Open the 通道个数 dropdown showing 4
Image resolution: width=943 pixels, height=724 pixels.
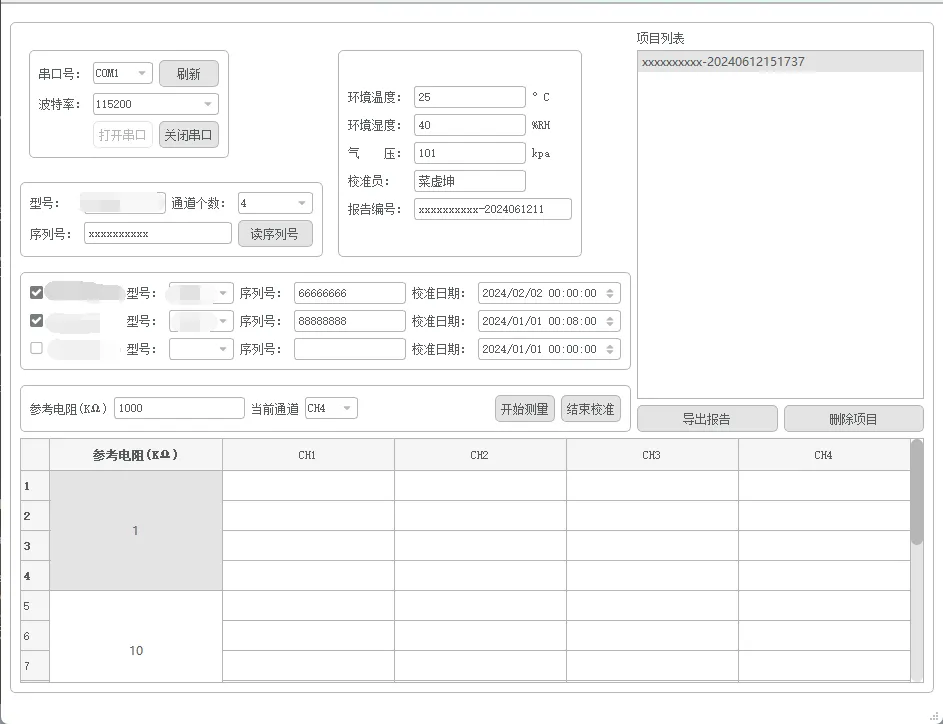pyautogui.click(x=275, y=203)
